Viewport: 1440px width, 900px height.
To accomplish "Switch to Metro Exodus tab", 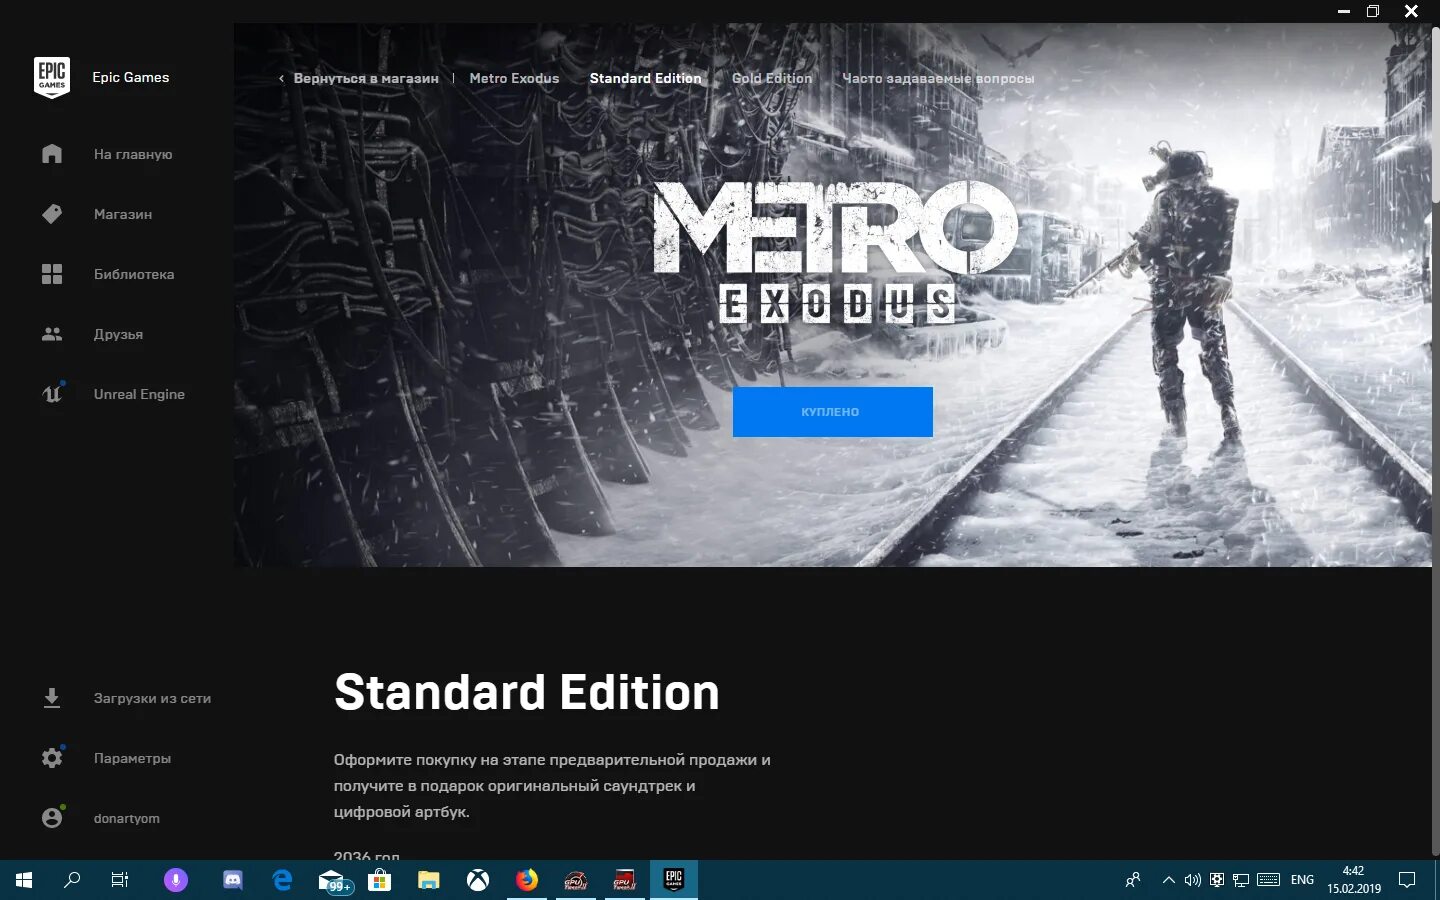I will [514, 78].
